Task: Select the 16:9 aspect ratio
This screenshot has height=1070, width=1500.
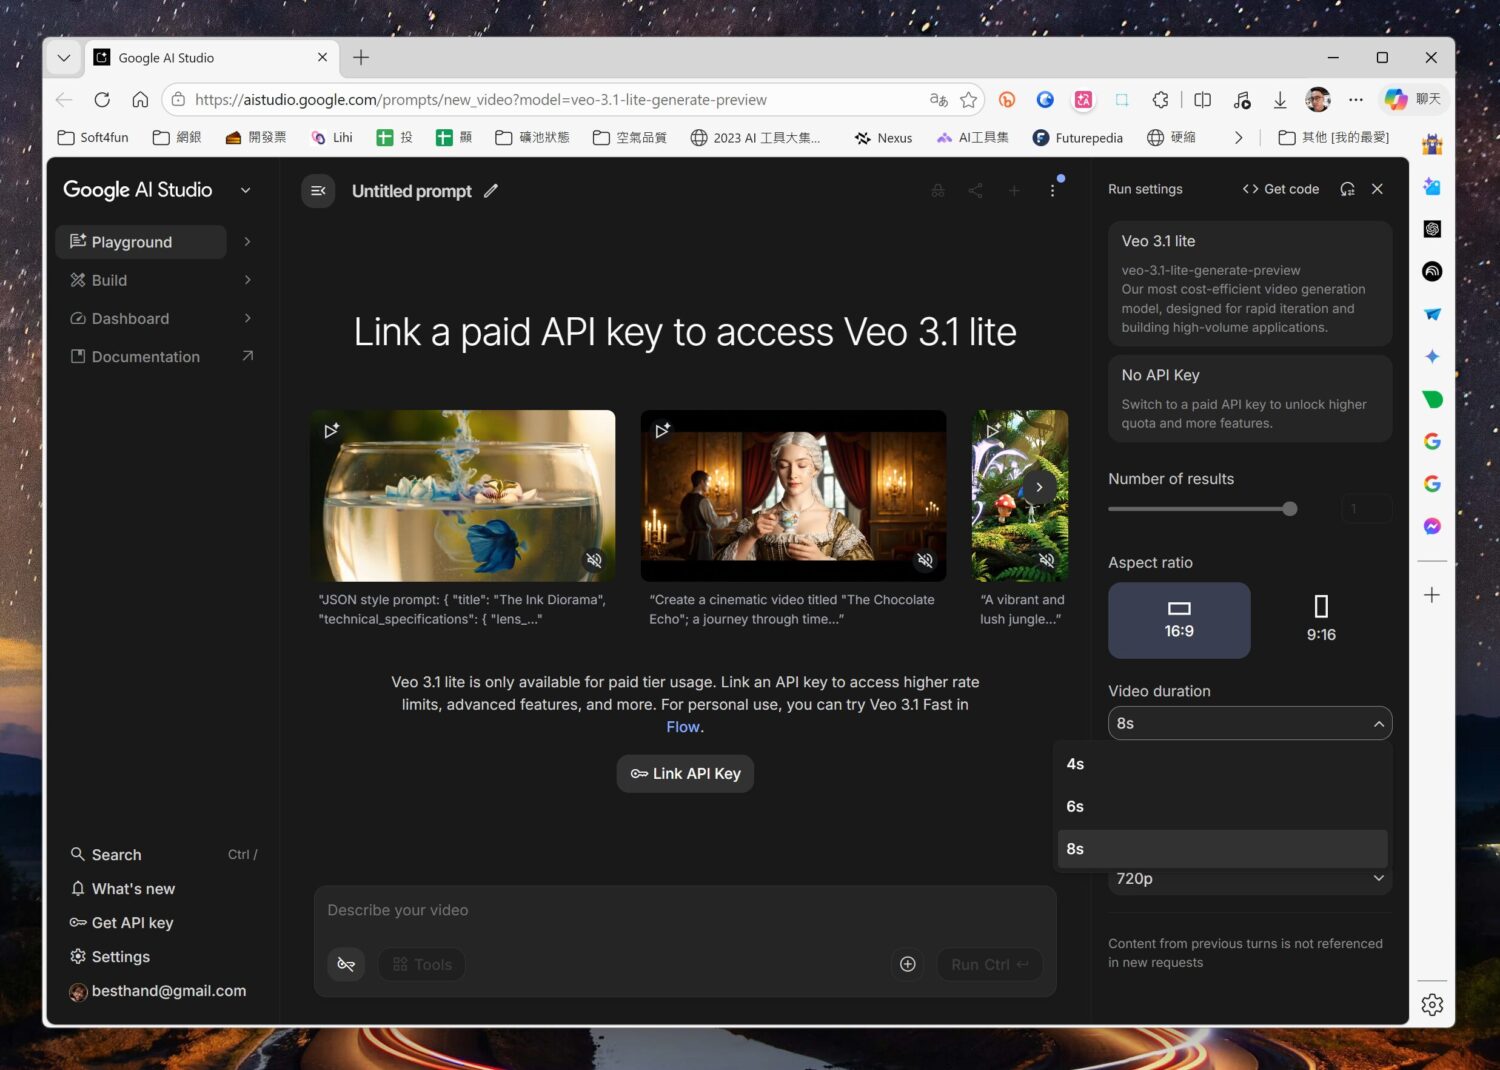Action: click(1179, 620)
